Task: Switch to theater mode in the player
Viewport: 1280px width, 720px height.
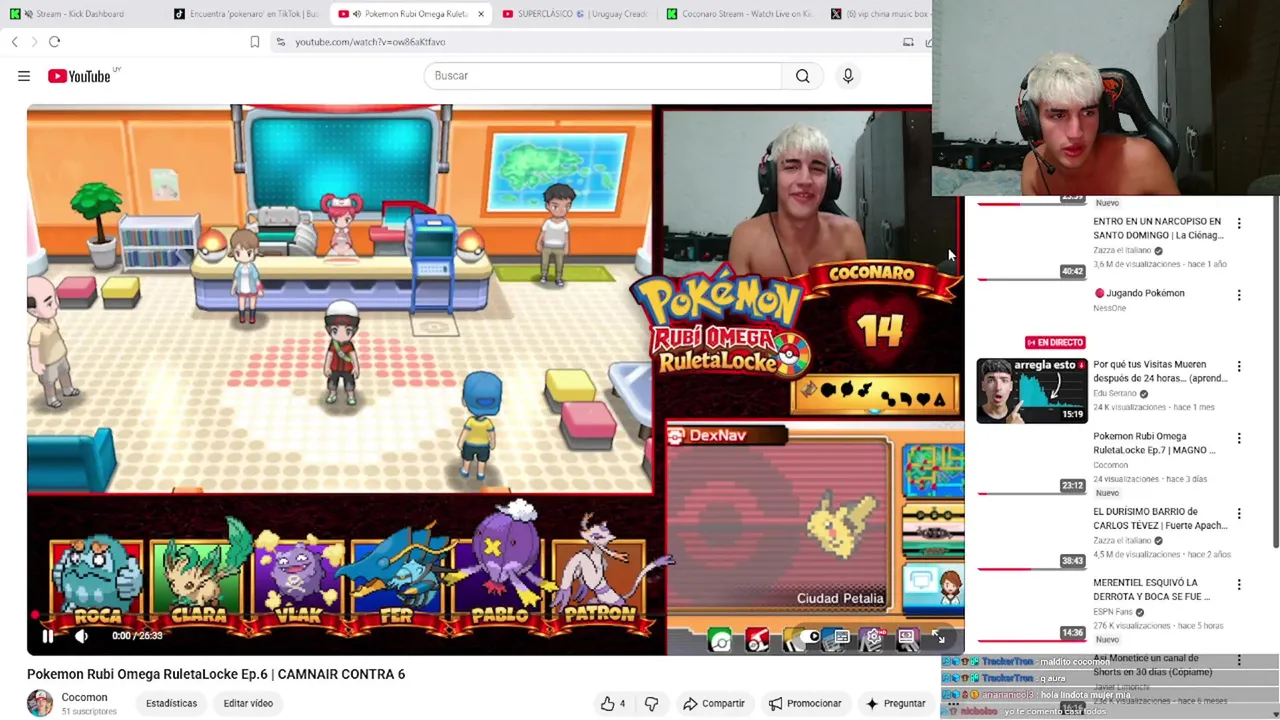Action: pos(907,636)
